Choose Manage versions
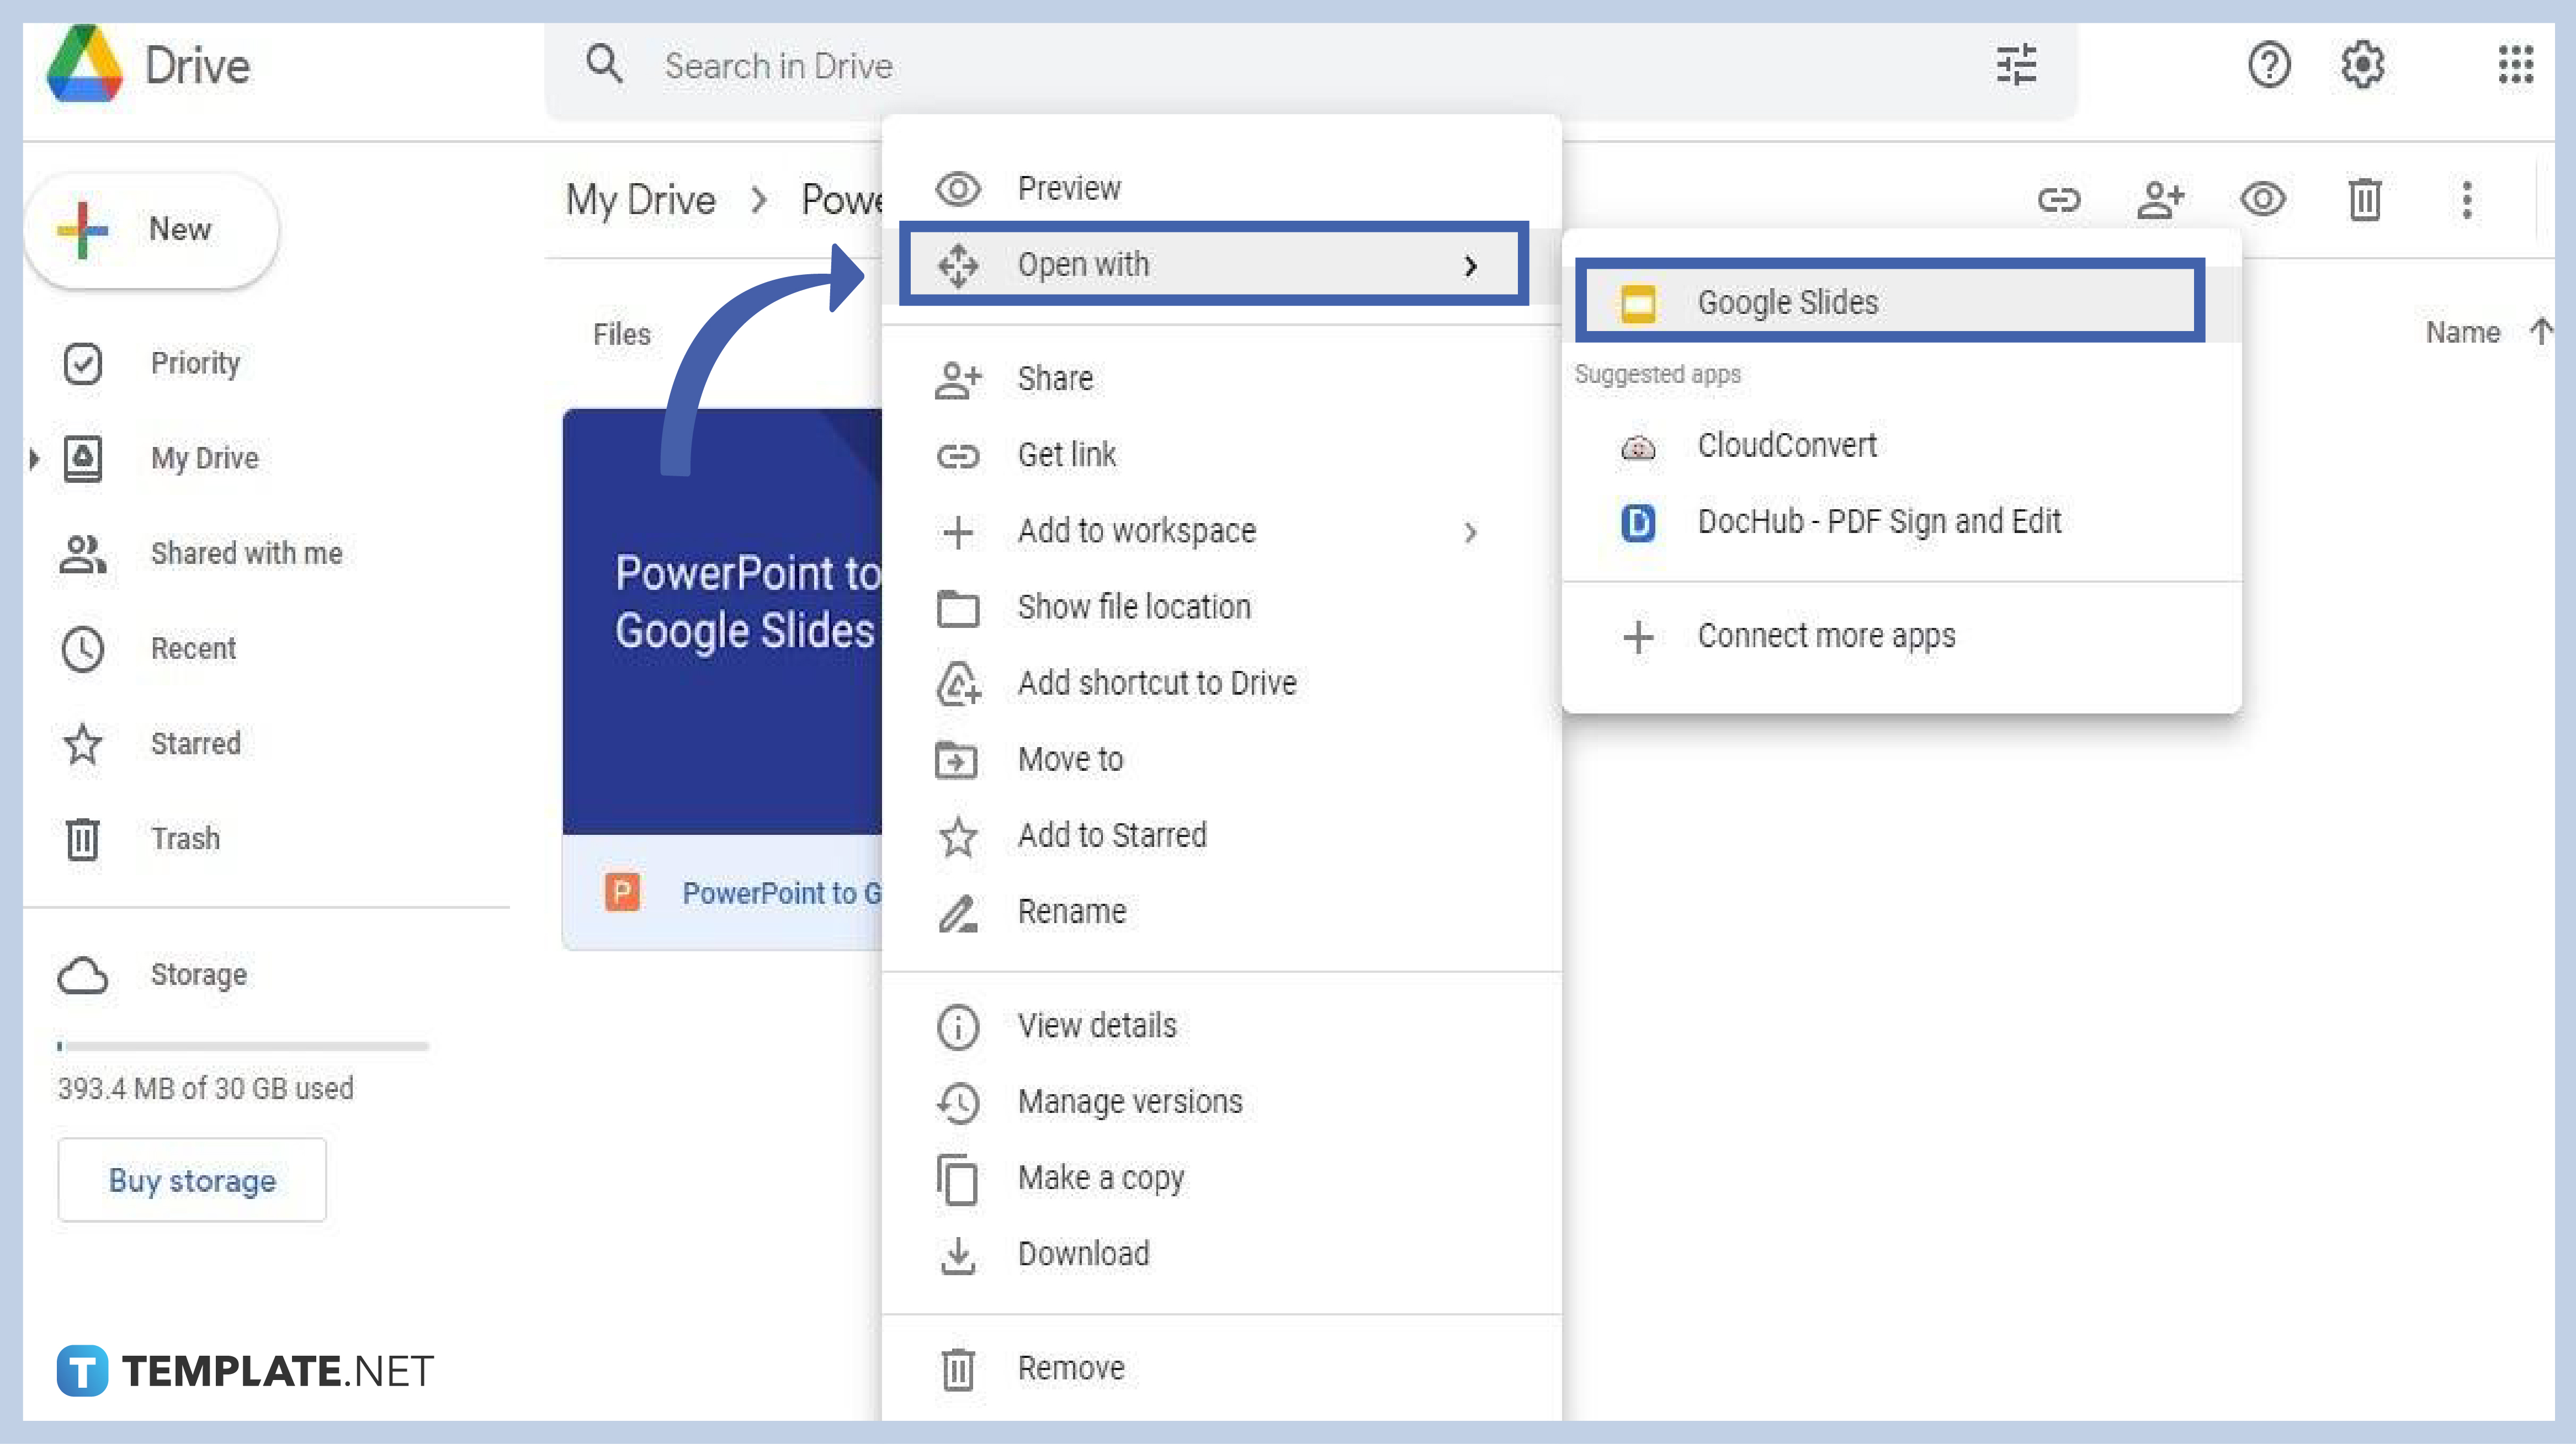Screen dimensions: 2576x1444 point(1221,1101)
